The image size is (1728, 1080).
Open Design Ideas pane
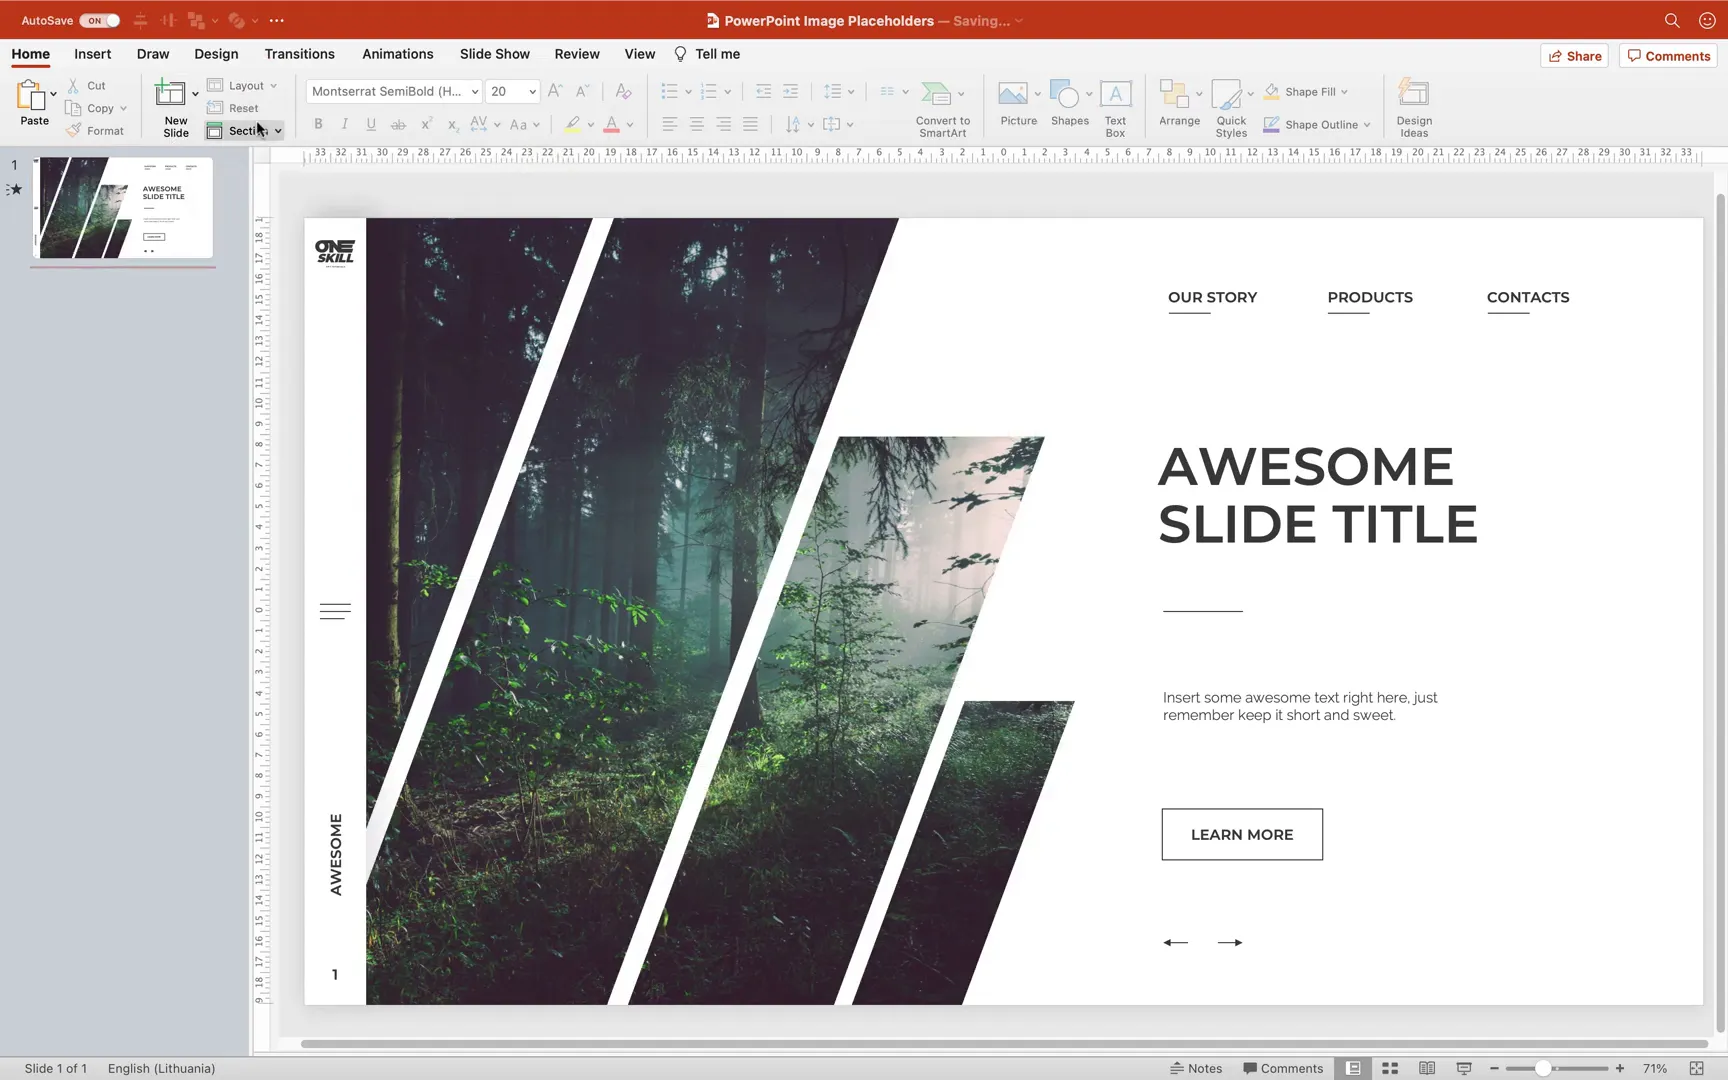pos(1414,108)
